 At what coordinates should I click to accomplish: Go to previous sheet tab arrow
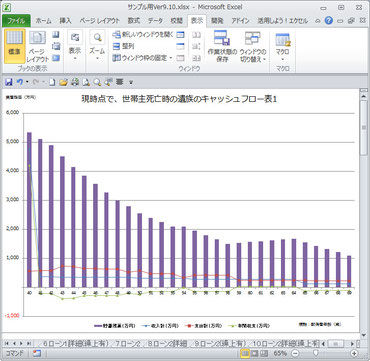pyautogui.click(x=14, y=343)
